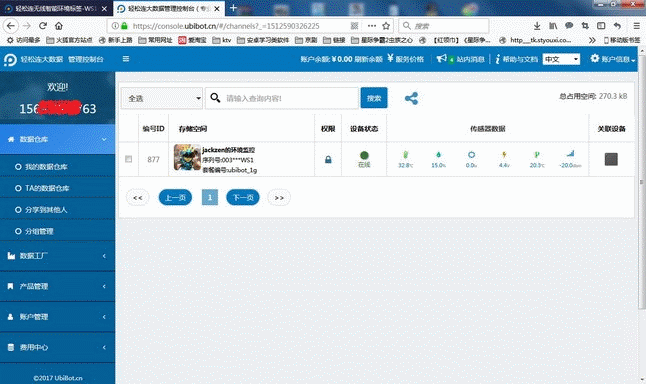The width and height of the screenshot is (646, 384).
Task: Open the 15.0% humidity sensor reading
Action: [x=438, y=159]
